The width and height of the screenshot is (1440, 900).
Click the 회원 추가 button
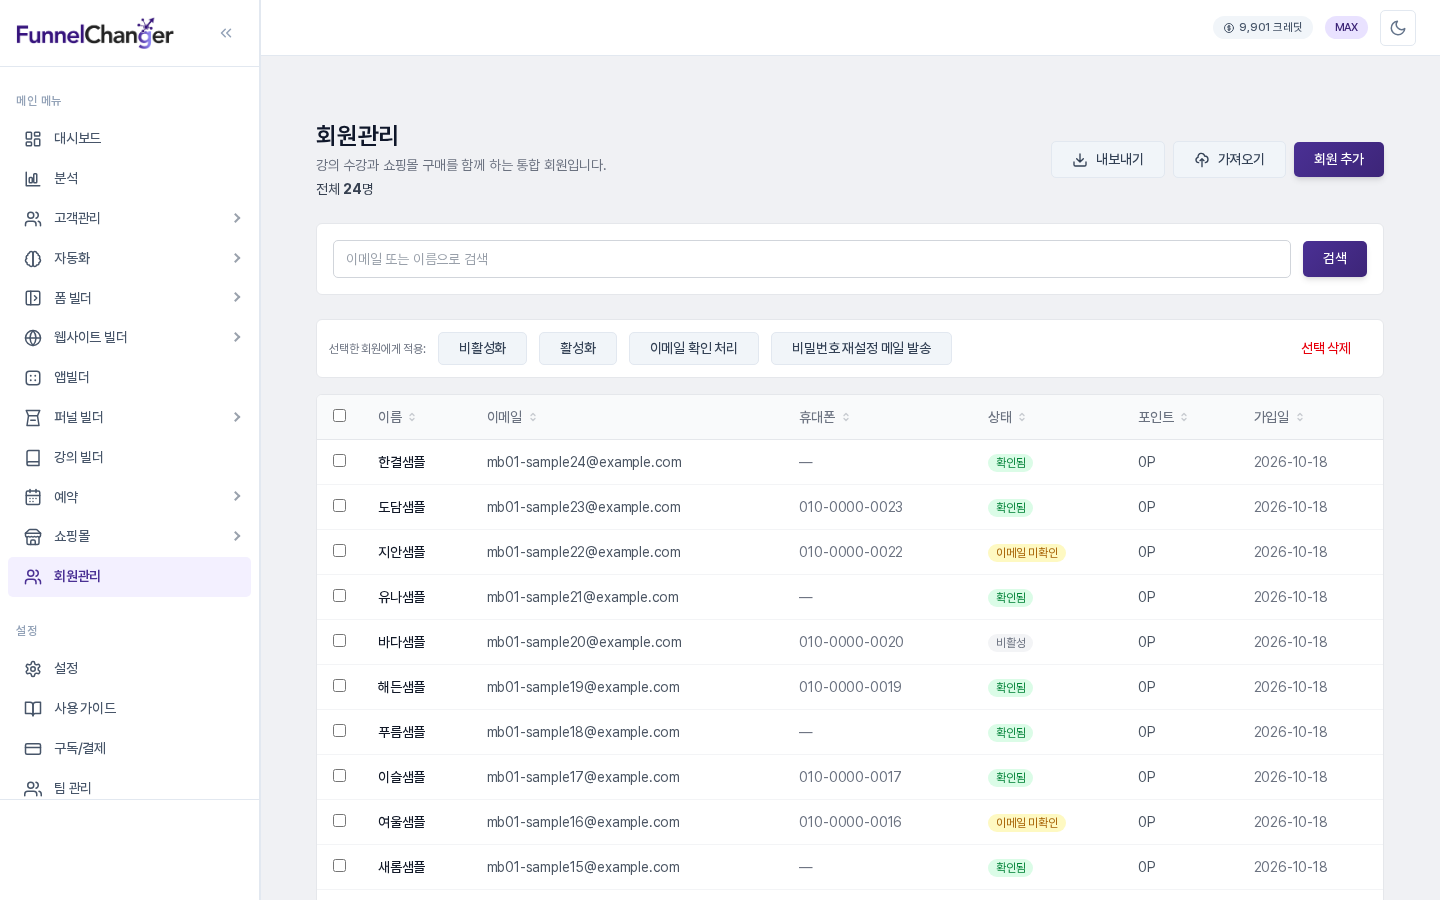[x=1339, y=160]
